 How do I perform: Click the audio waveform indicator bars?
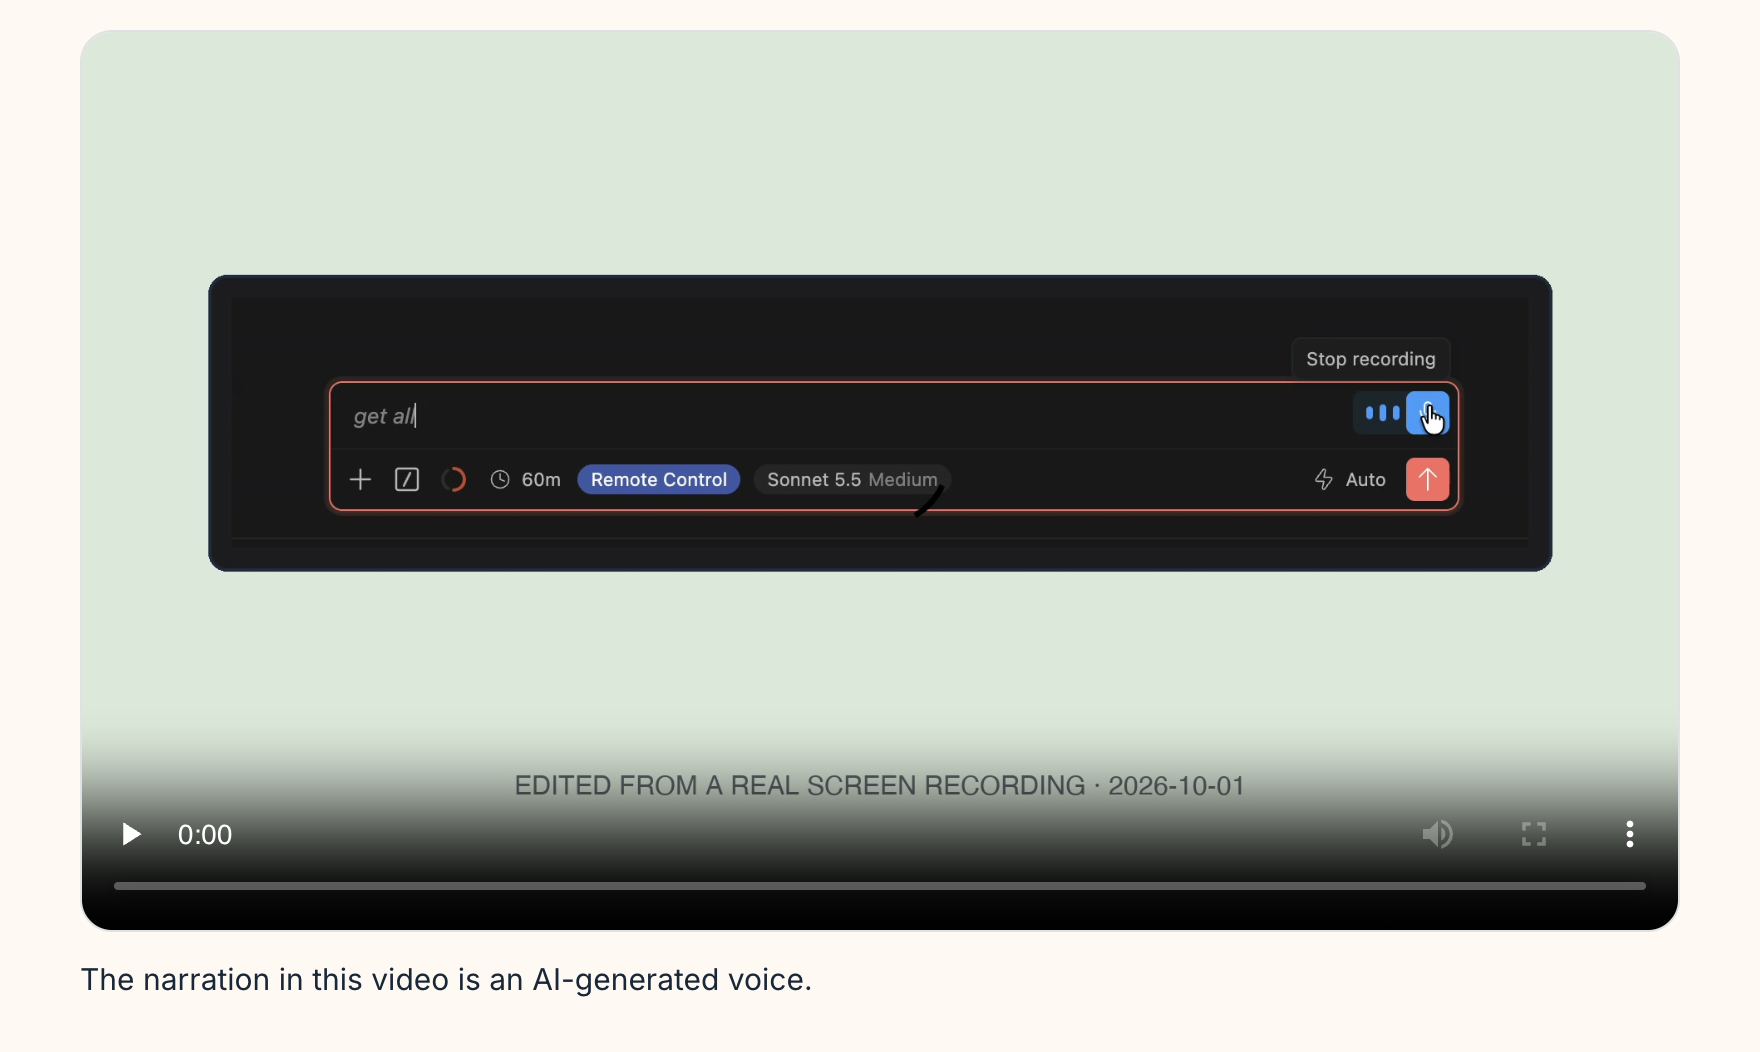(1382, 413)
